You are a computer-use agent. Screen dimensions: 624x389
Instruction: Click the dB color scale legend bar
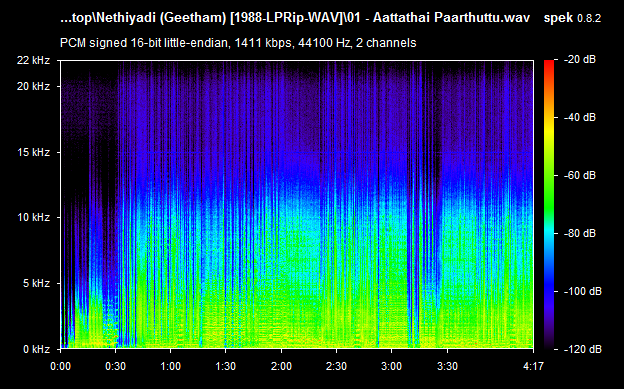pos(549,205)
